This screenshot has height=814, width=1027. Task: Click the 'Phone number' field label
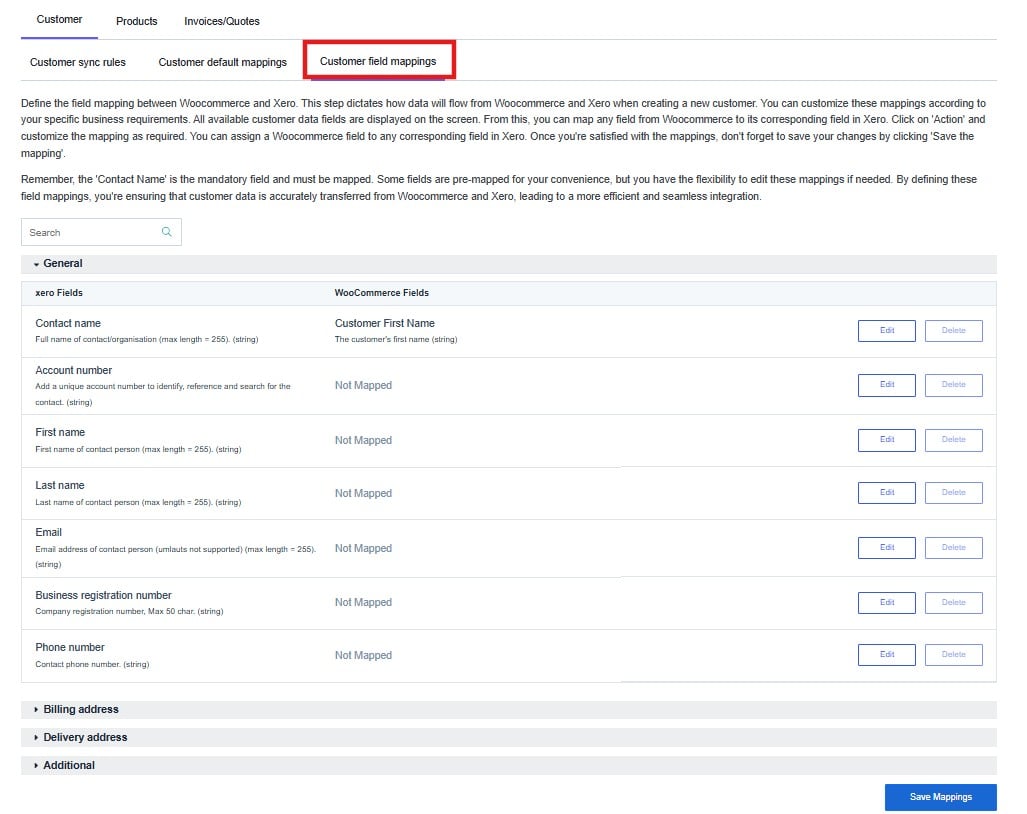70,648
